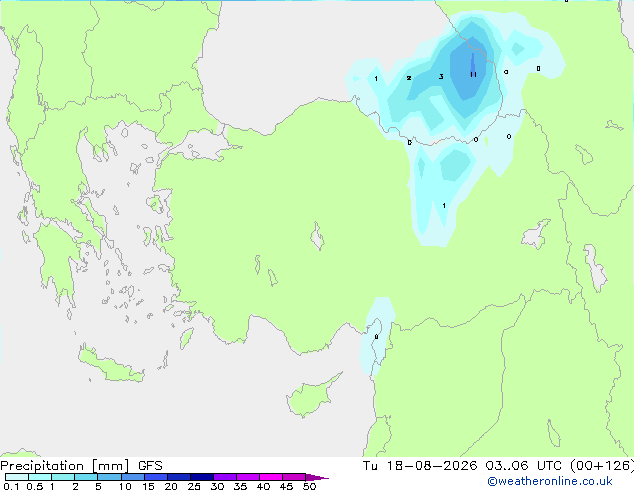Click the legend label '10'
Image resolution: width=634 pixels, height=490 pixels.
click(125, 486)
